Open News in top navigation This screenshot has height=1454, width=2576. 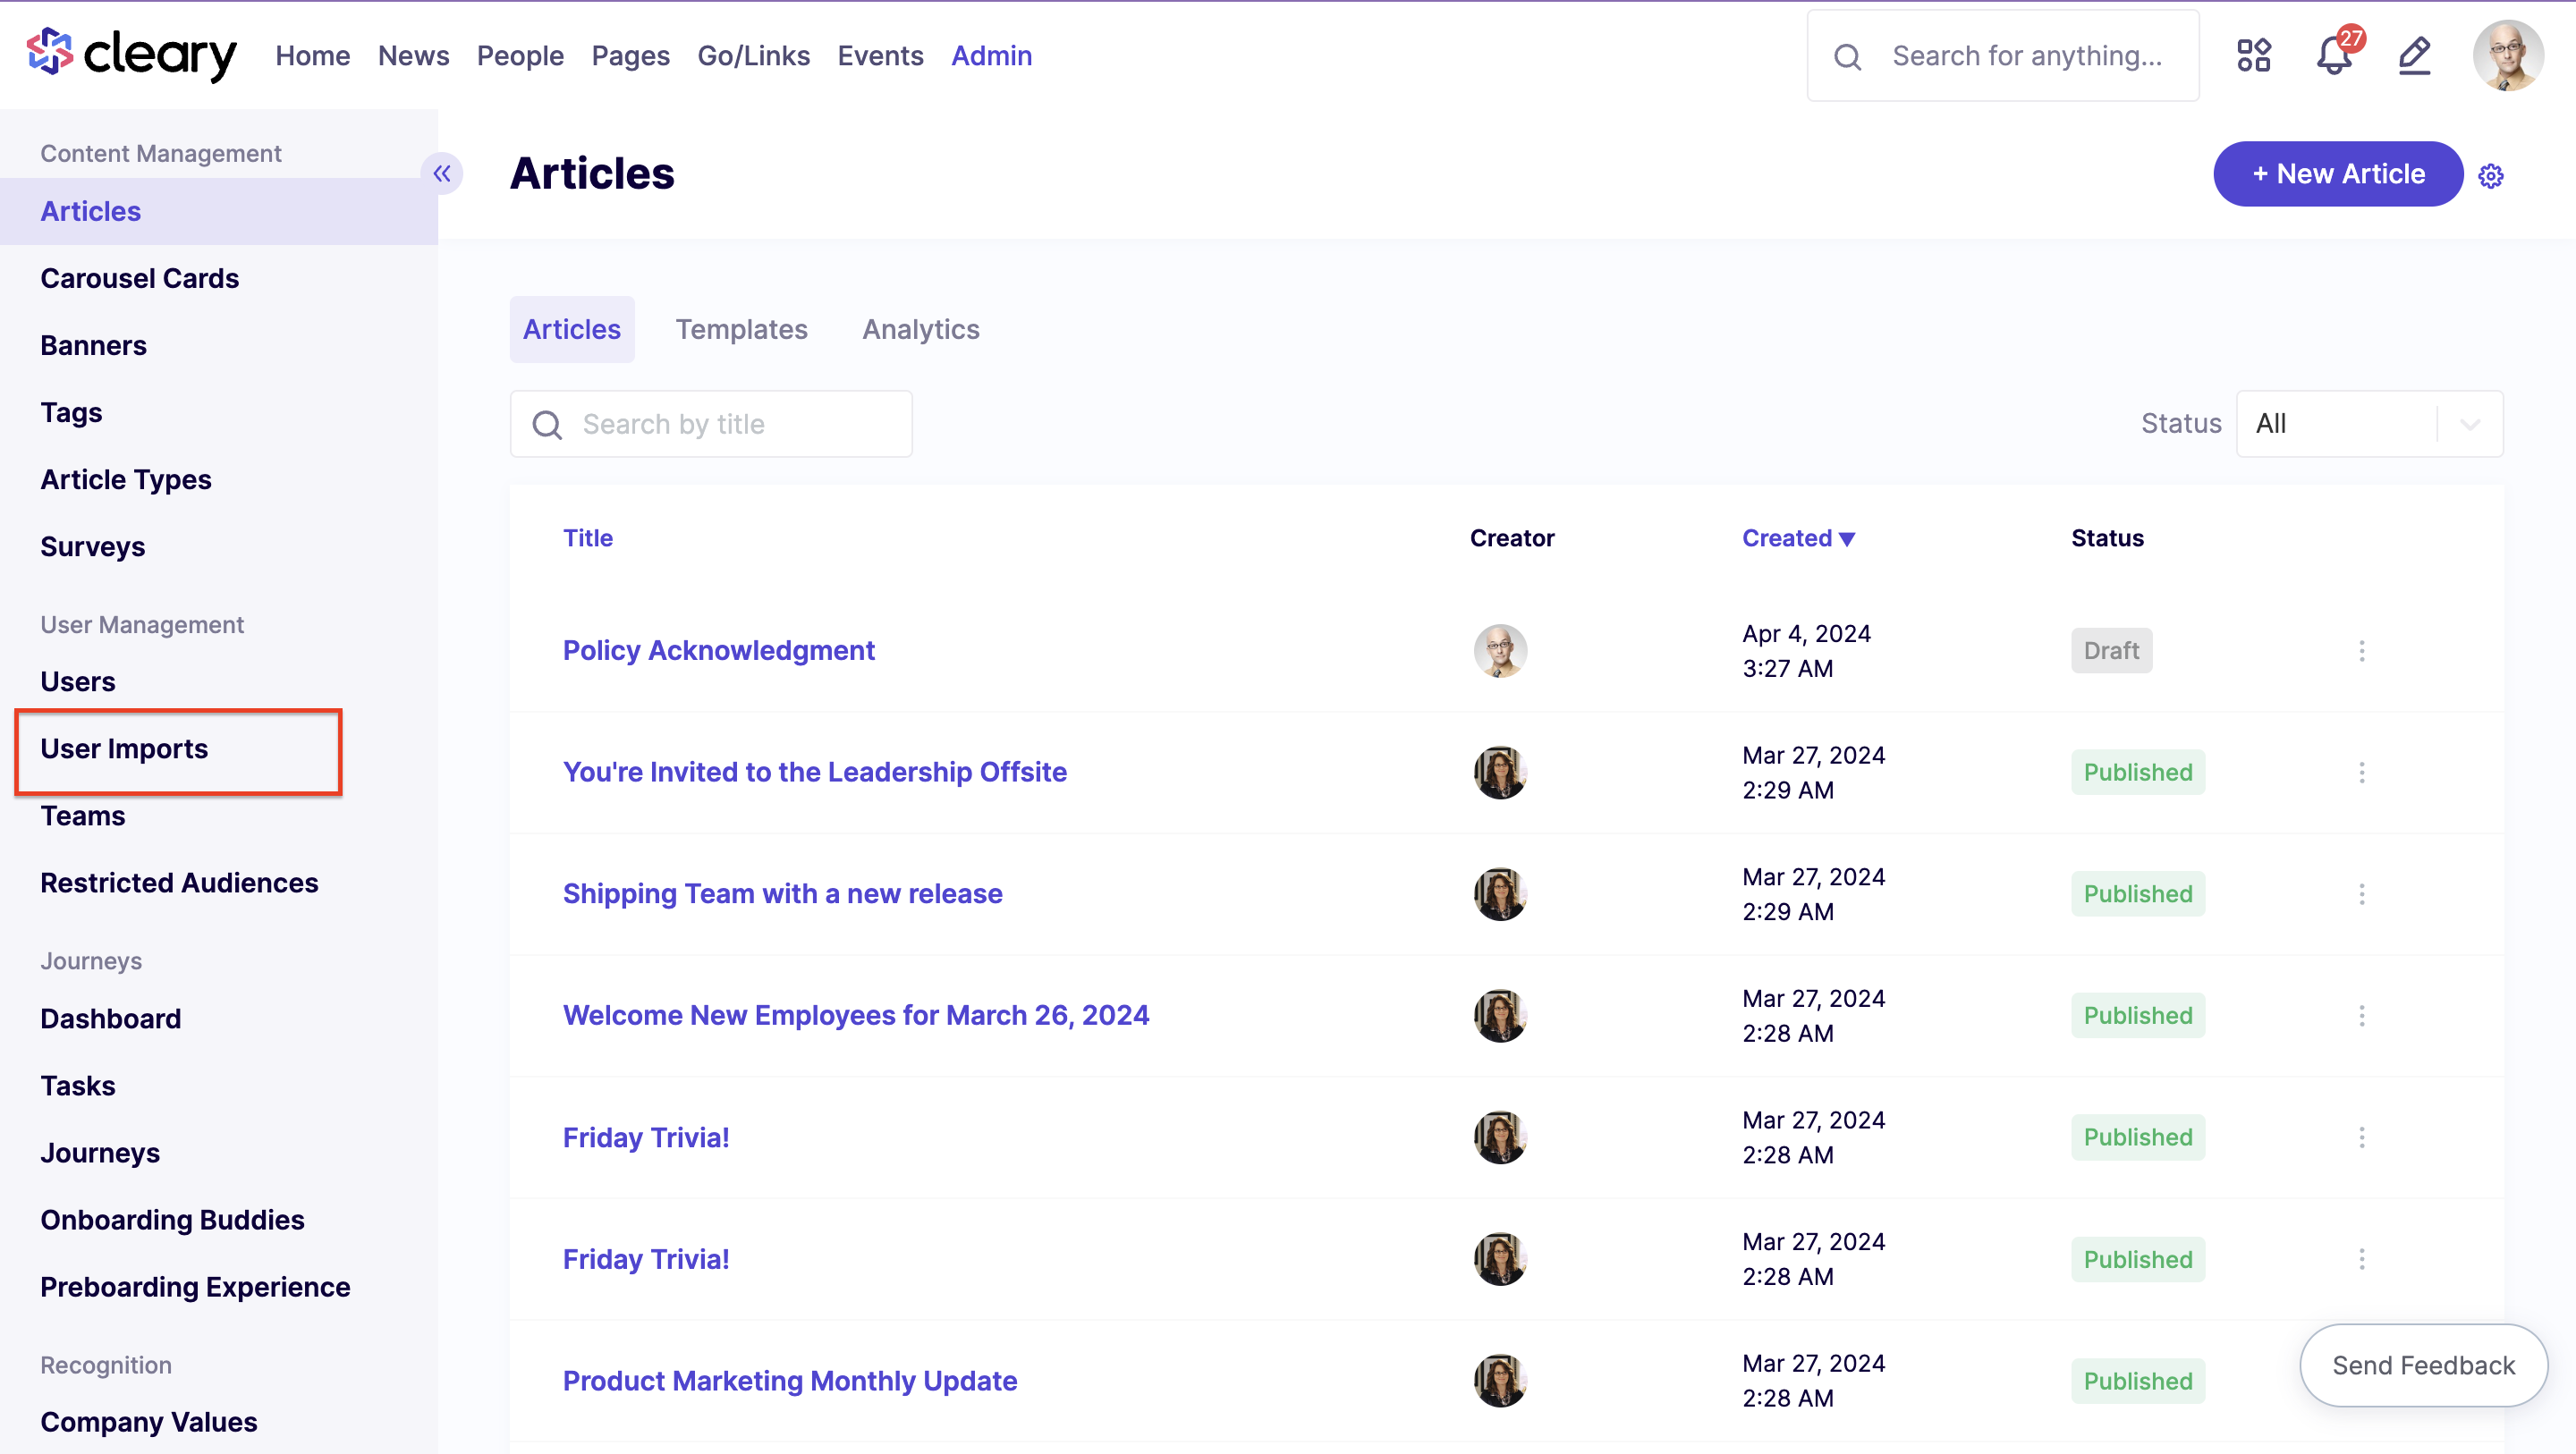click(x=413, y=56)
